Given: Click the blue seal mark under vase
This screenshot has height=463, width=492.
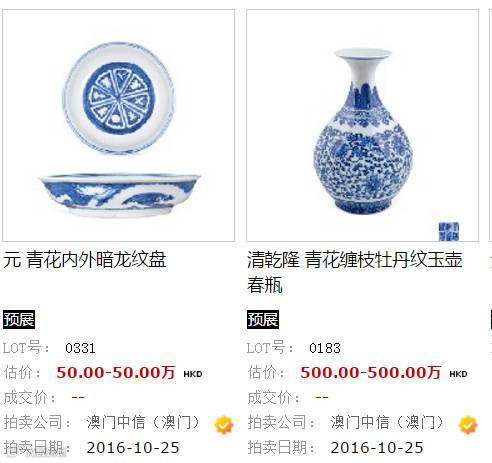Looking at the screenshot, I should 449,231.
